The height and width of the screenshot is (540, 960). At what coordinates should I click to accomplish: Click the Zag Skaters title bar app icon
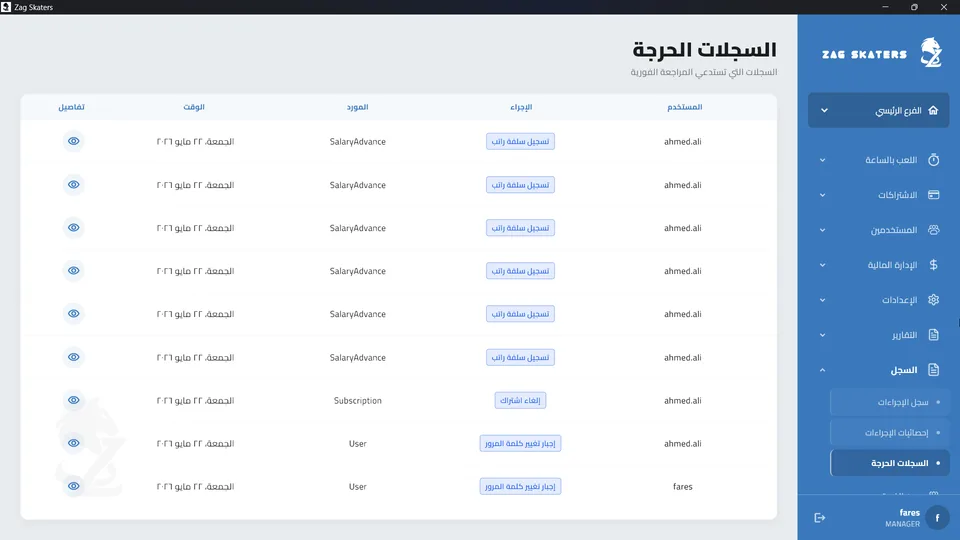click(6, 7)
